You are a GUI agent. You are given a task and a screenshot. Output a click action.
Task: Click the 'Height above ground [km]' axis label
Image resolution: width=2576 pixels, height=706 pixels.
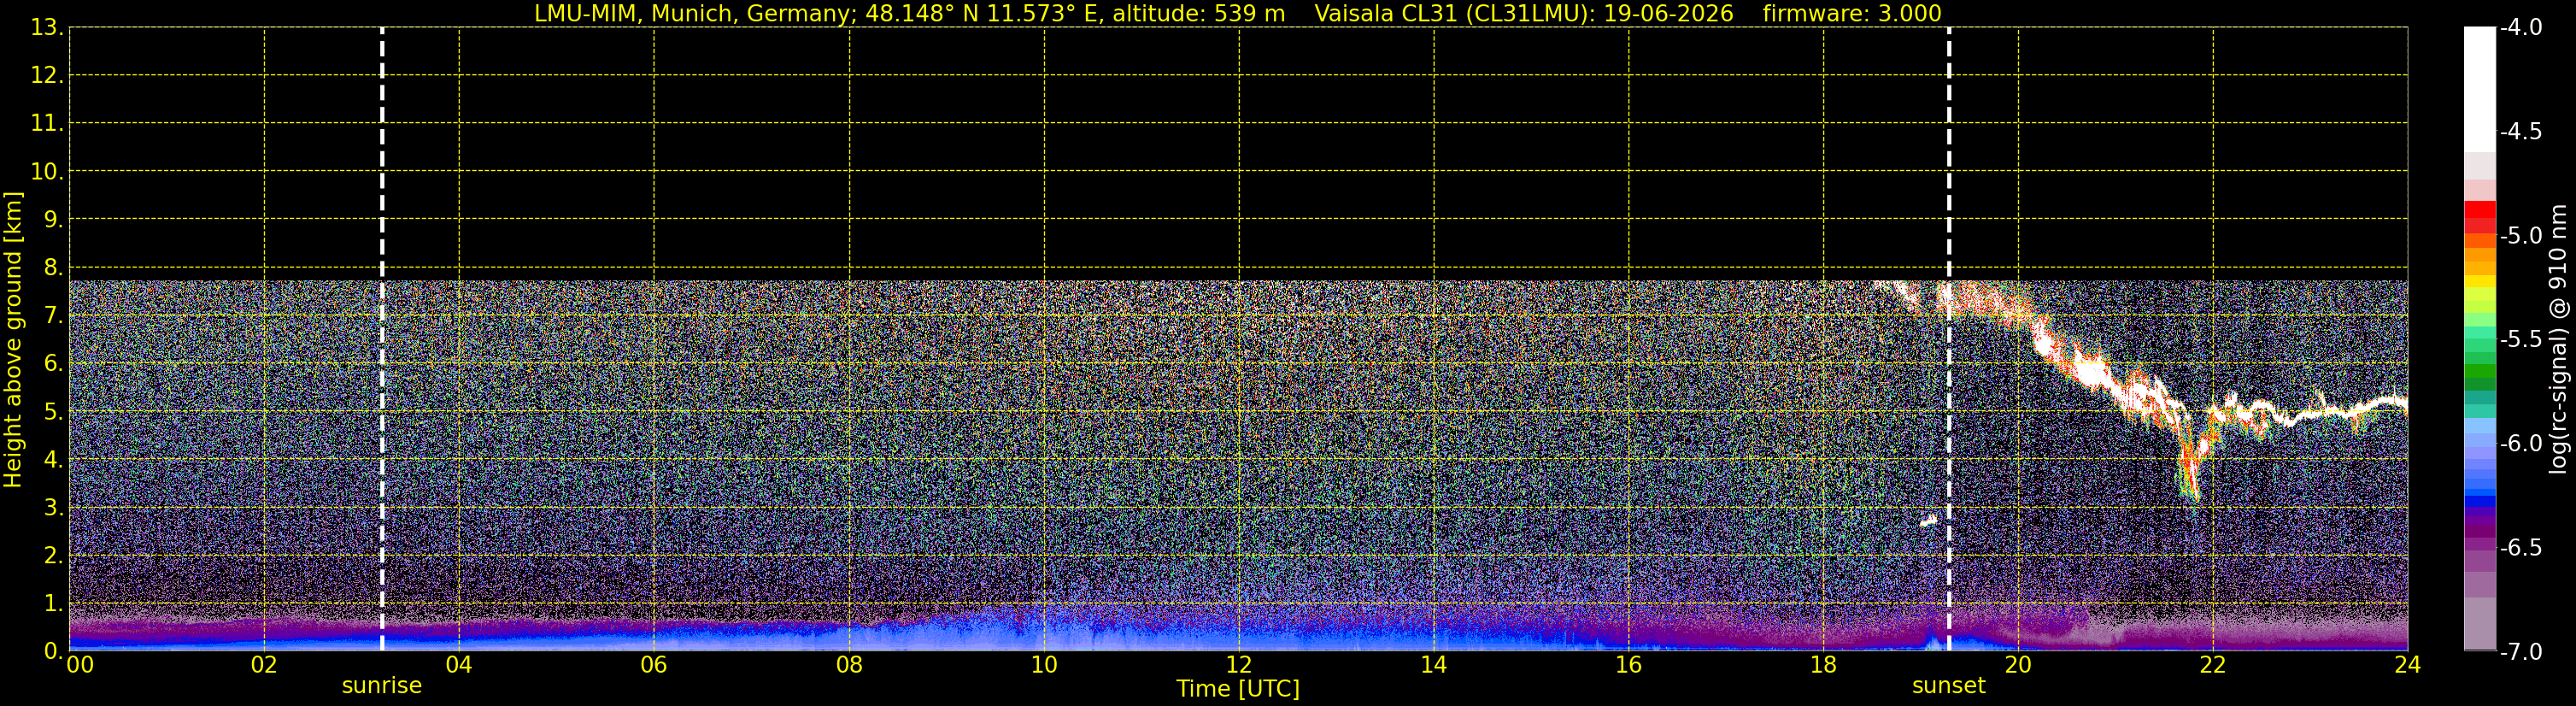[x=13, y=340]
